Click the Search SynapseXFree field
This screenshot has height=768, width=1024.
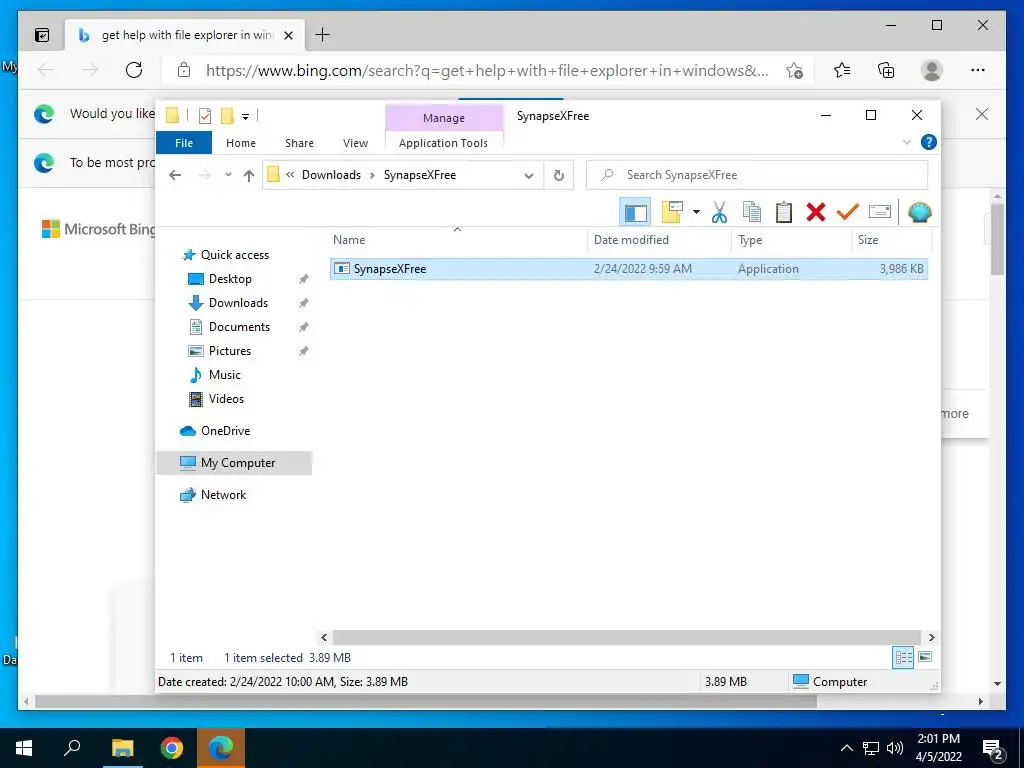(x=757, y=175)
